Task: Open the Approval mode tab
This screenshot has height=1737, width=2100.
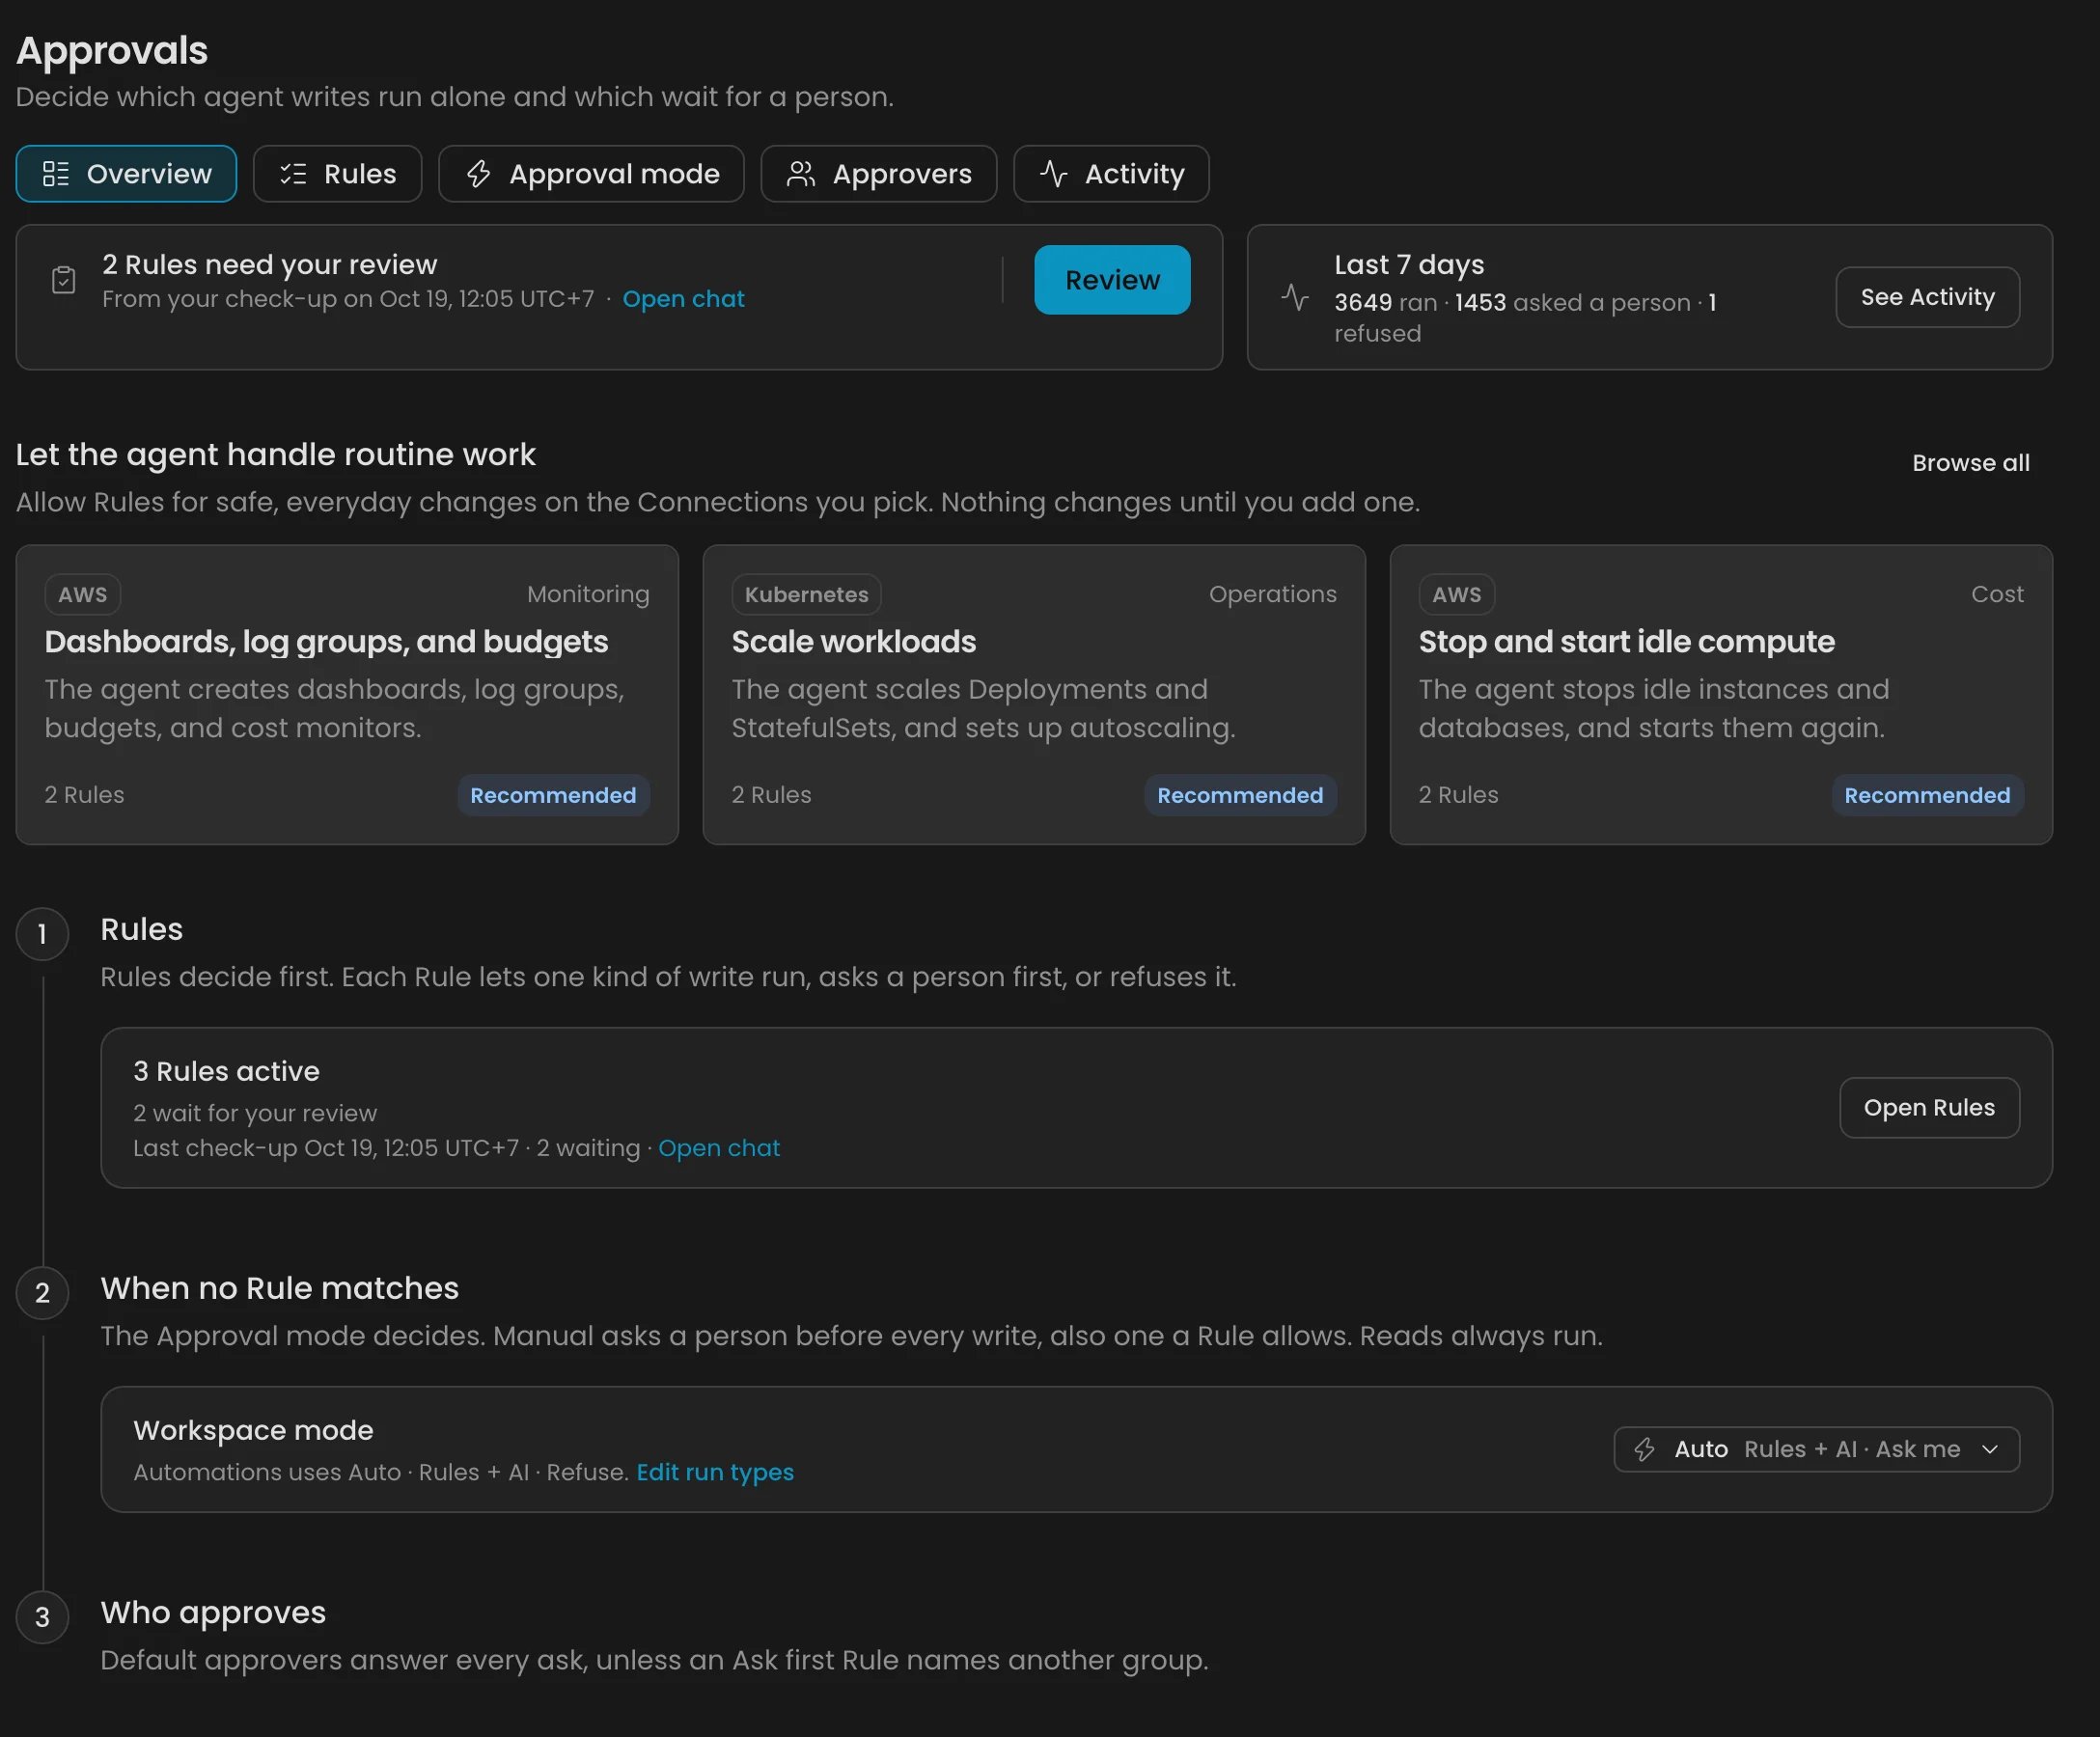Action: coord(591,174)
